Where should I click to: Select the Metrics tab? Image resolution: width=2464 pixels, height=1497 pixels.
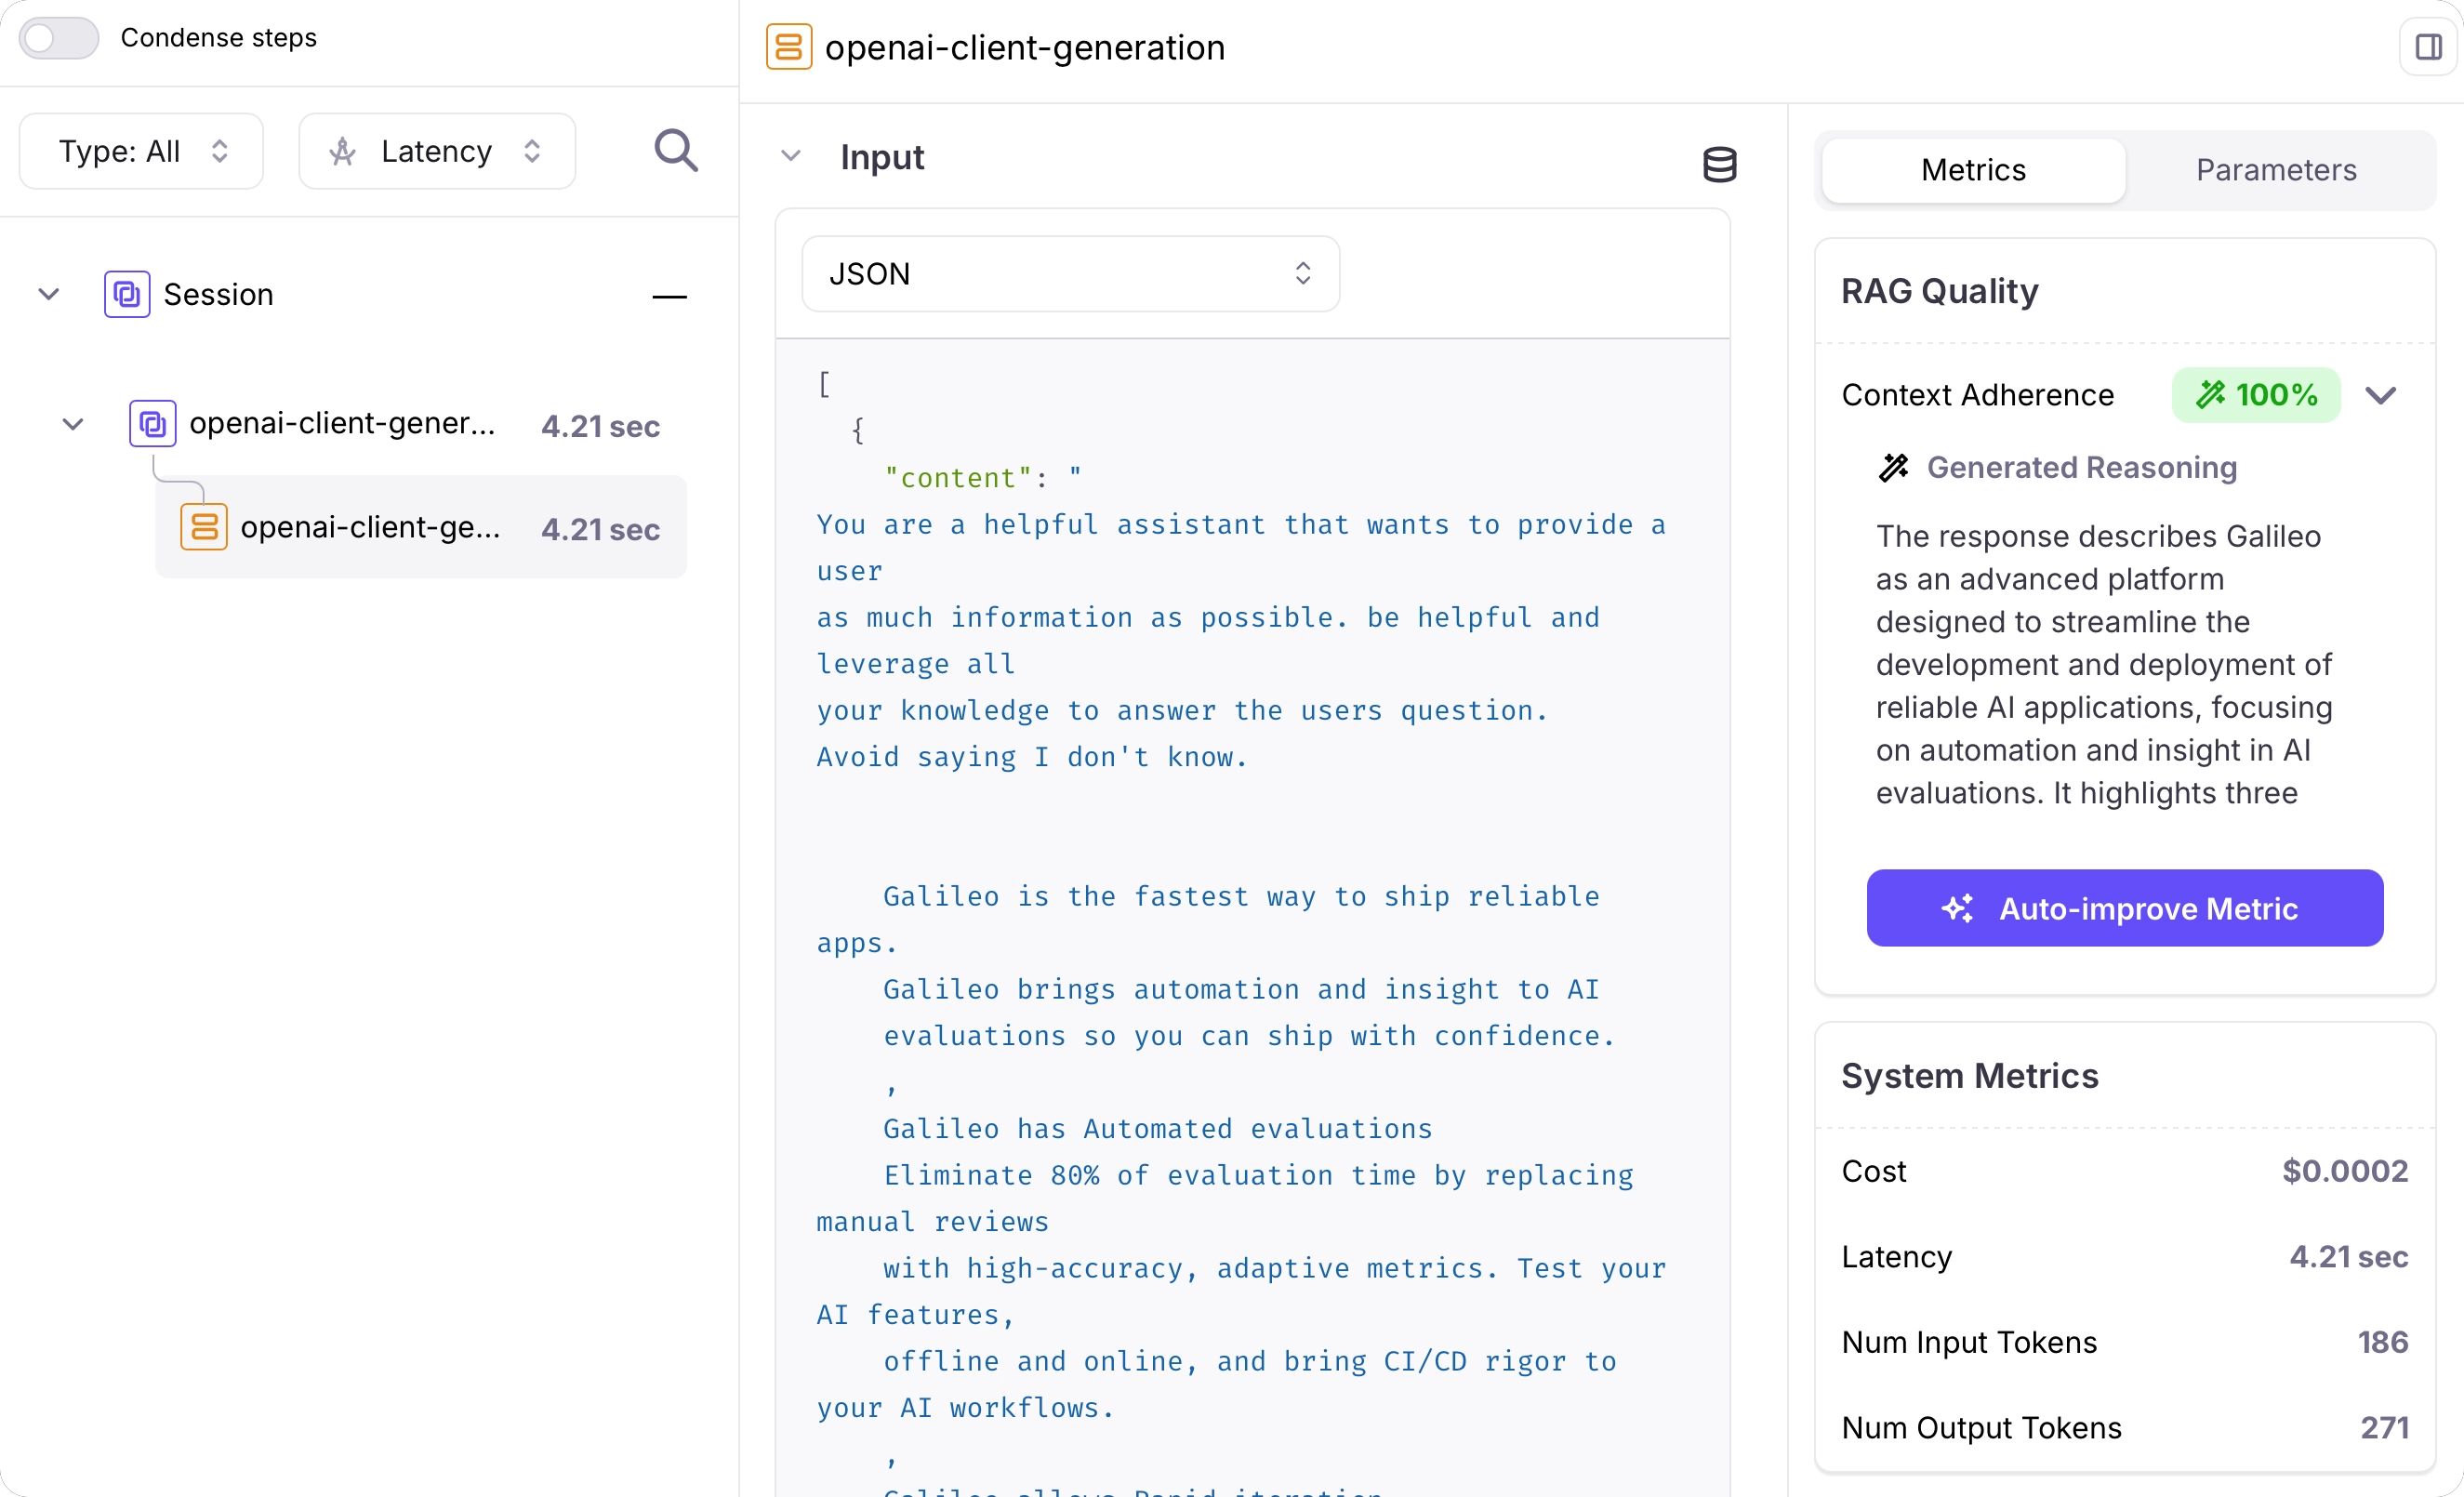tap(1972, 170)
